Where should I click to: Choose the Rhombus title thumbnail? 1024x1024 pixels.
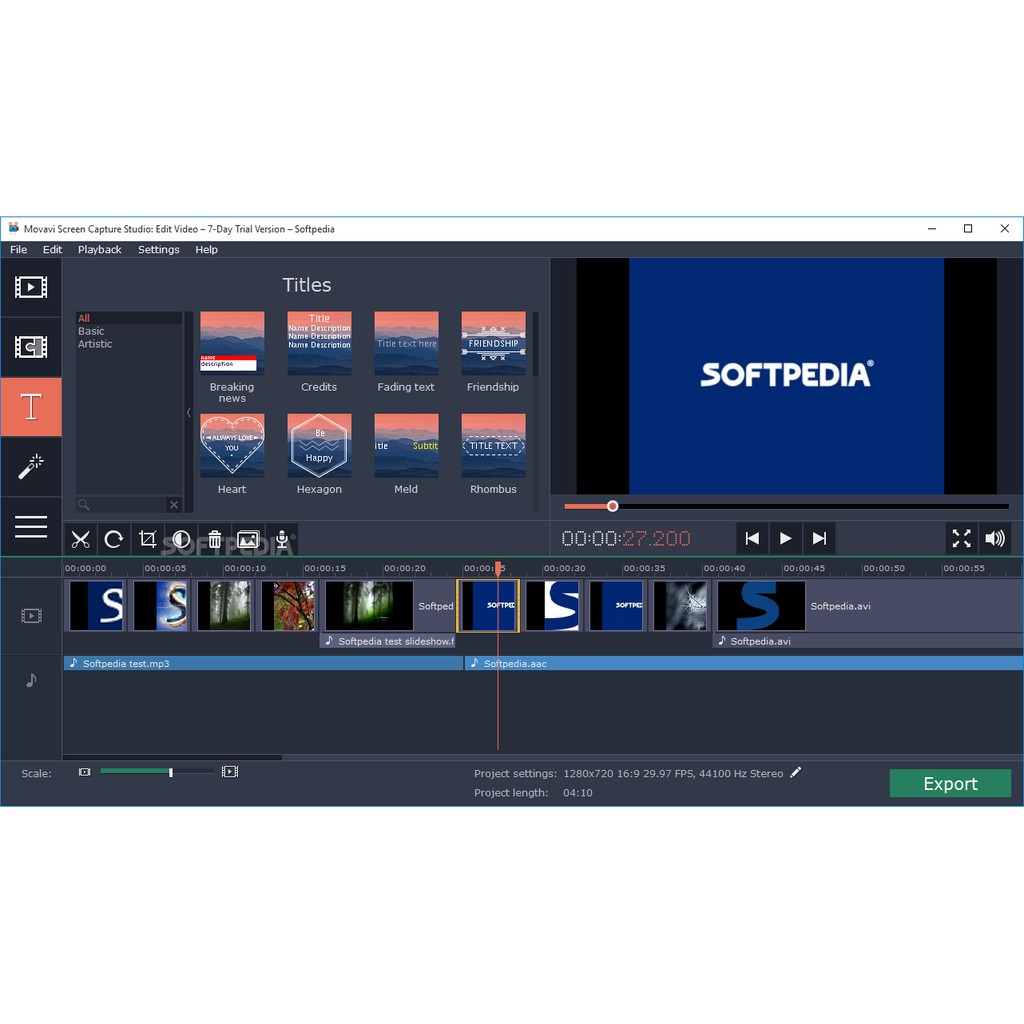click(493, 445)
